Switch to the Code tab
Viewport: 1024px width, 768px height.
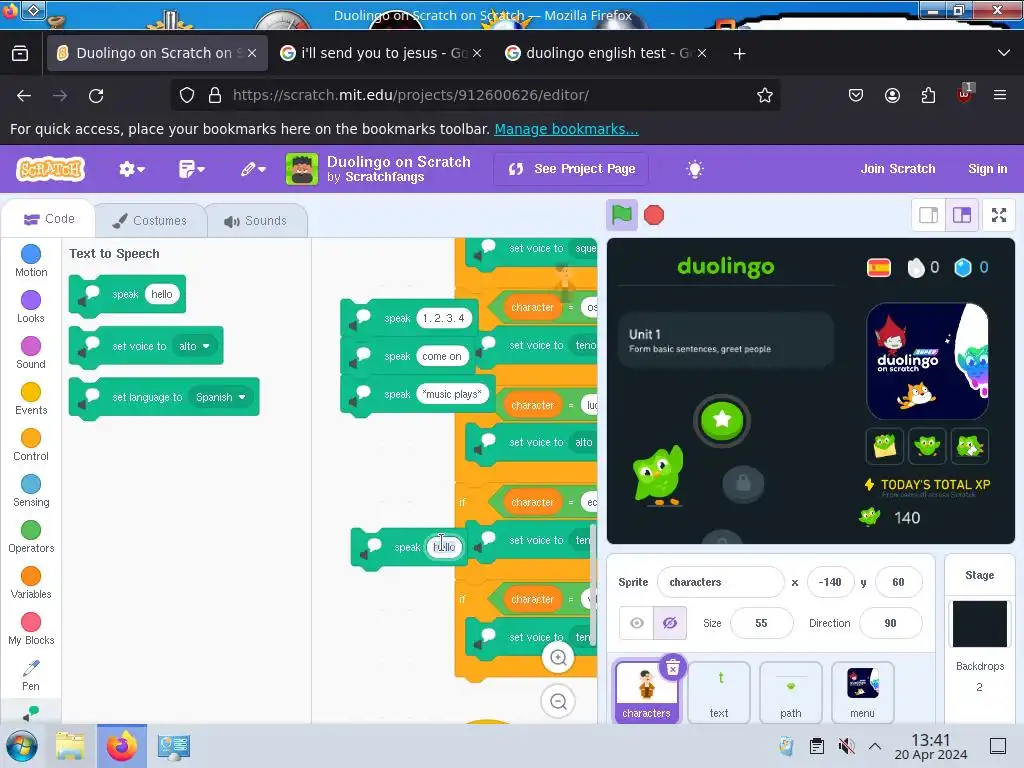point(49,219)
